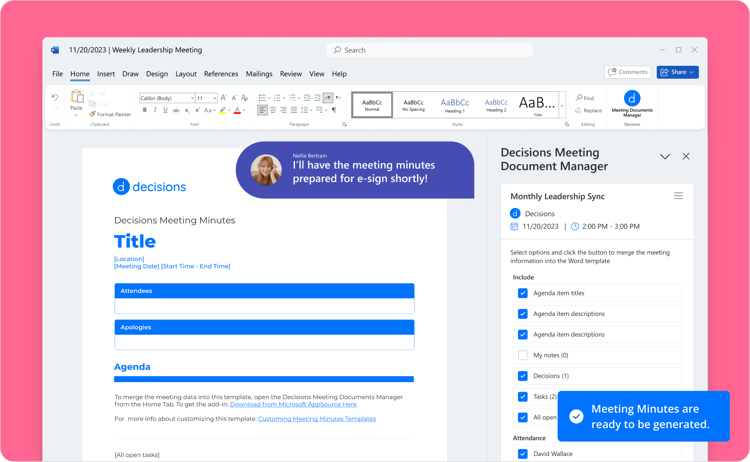Apply Bold formatting from the ribbon
The width and height of the screenshot is (750, 462).
[145, 111]
